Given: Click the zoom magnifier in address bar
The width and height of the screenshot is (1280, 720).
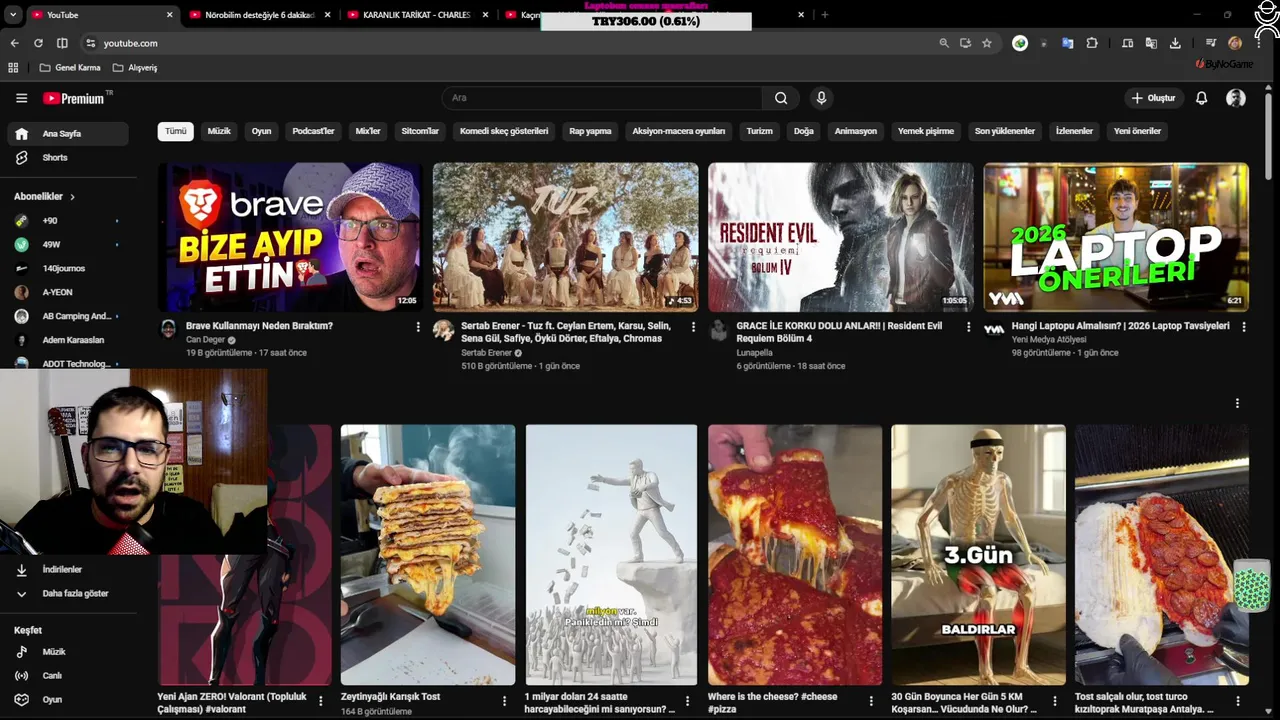Looking at the screenshot, I should 944,43.
